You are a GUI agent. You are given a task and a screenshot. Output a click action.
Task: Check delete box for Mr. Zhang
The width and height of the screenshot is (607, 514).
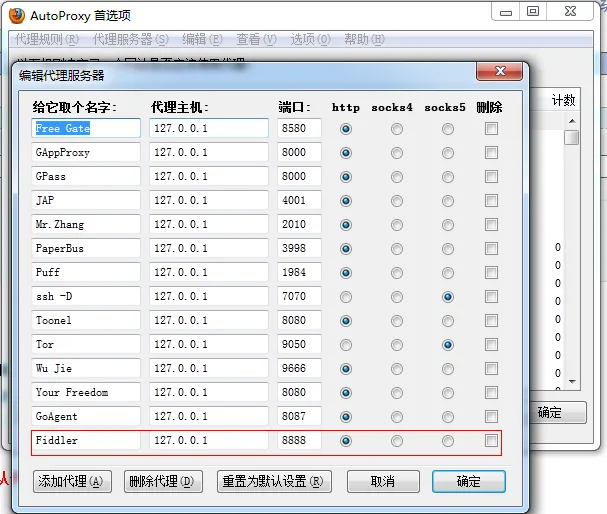(491, 224)
